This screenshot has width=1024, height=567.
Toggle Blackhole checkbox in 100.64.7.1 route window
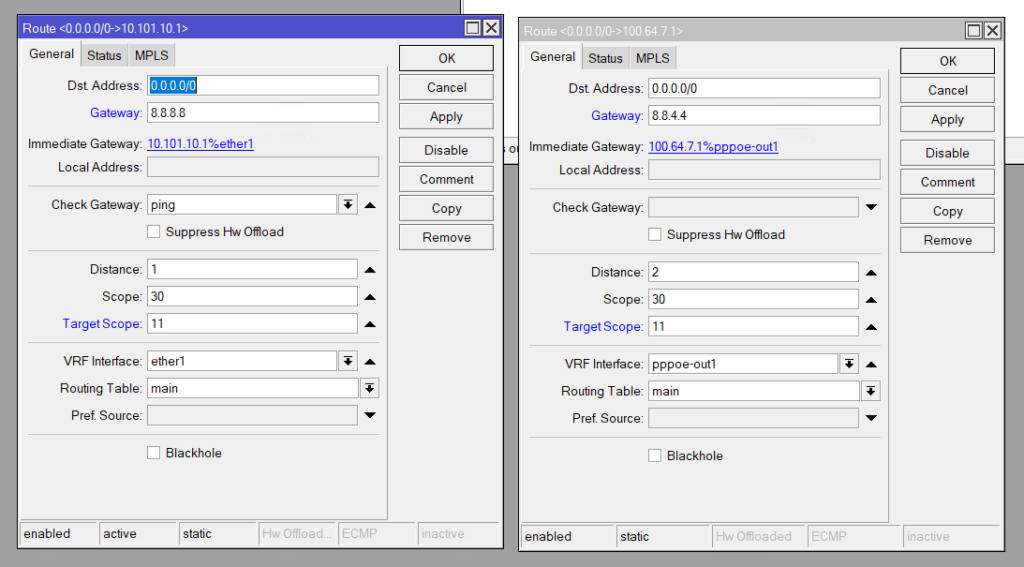[x=654, y=456]
